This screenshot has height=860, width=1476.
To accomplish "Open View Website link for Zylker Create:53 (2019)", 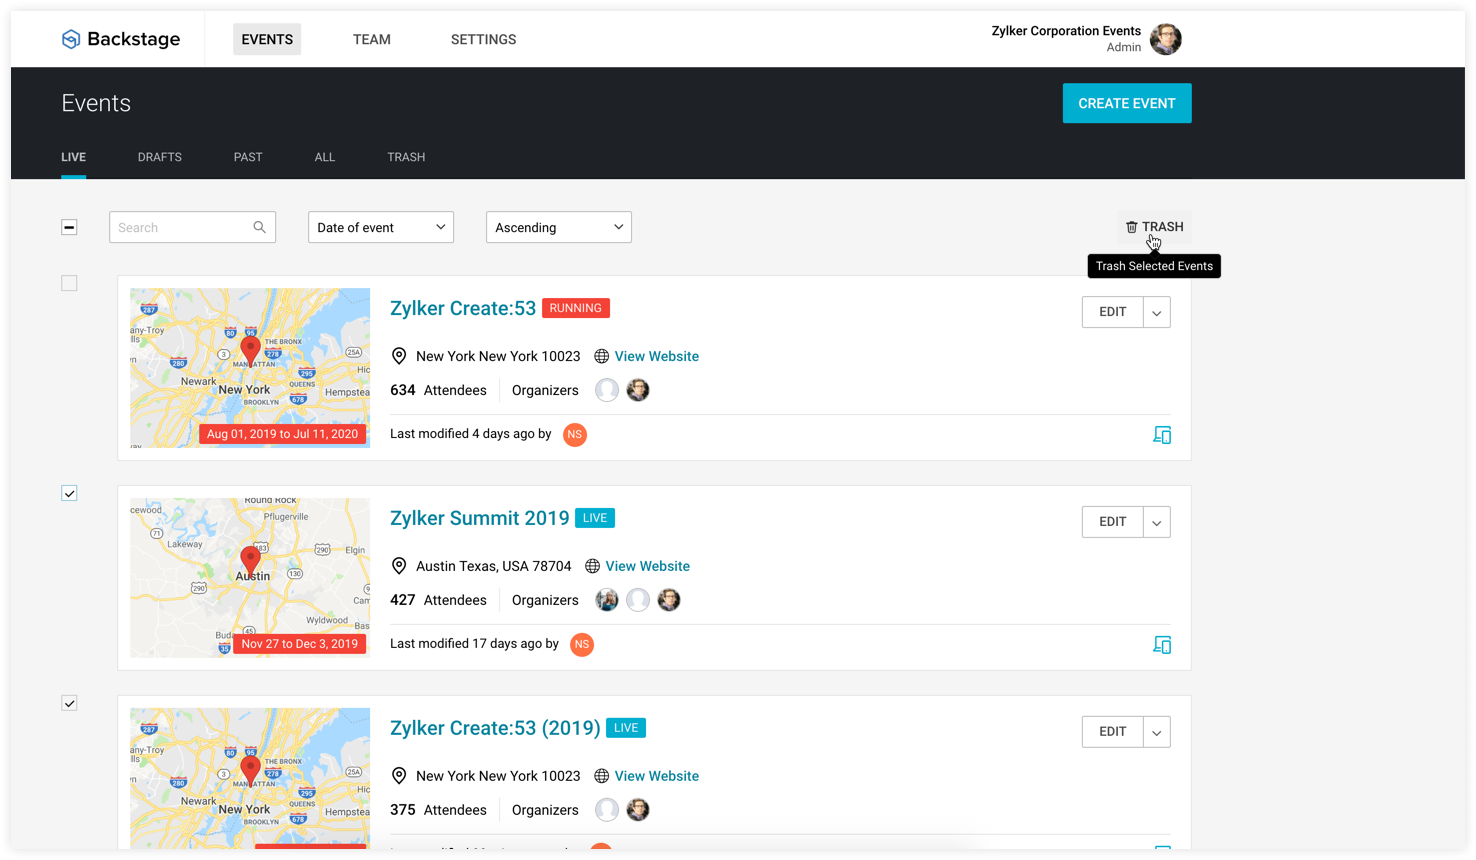I will (x=657, y=776).
